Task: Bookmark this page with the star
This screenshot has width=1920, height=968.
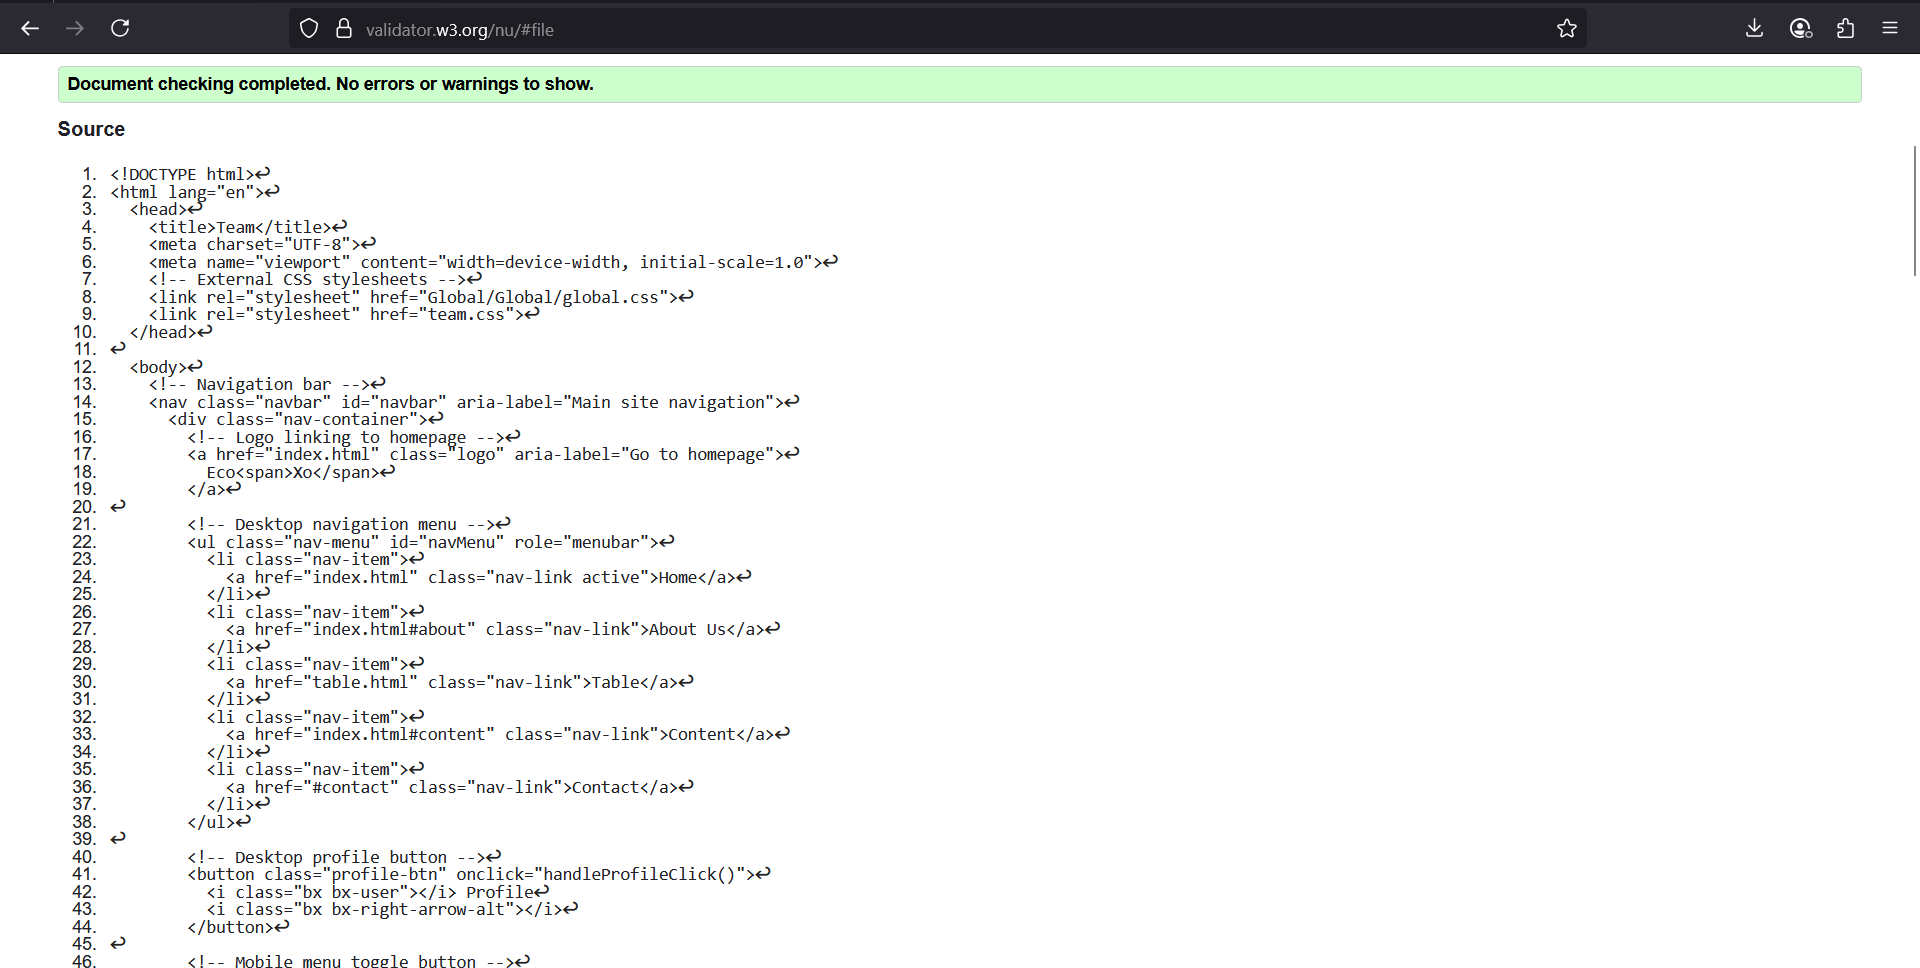Action: point(1567,29)
